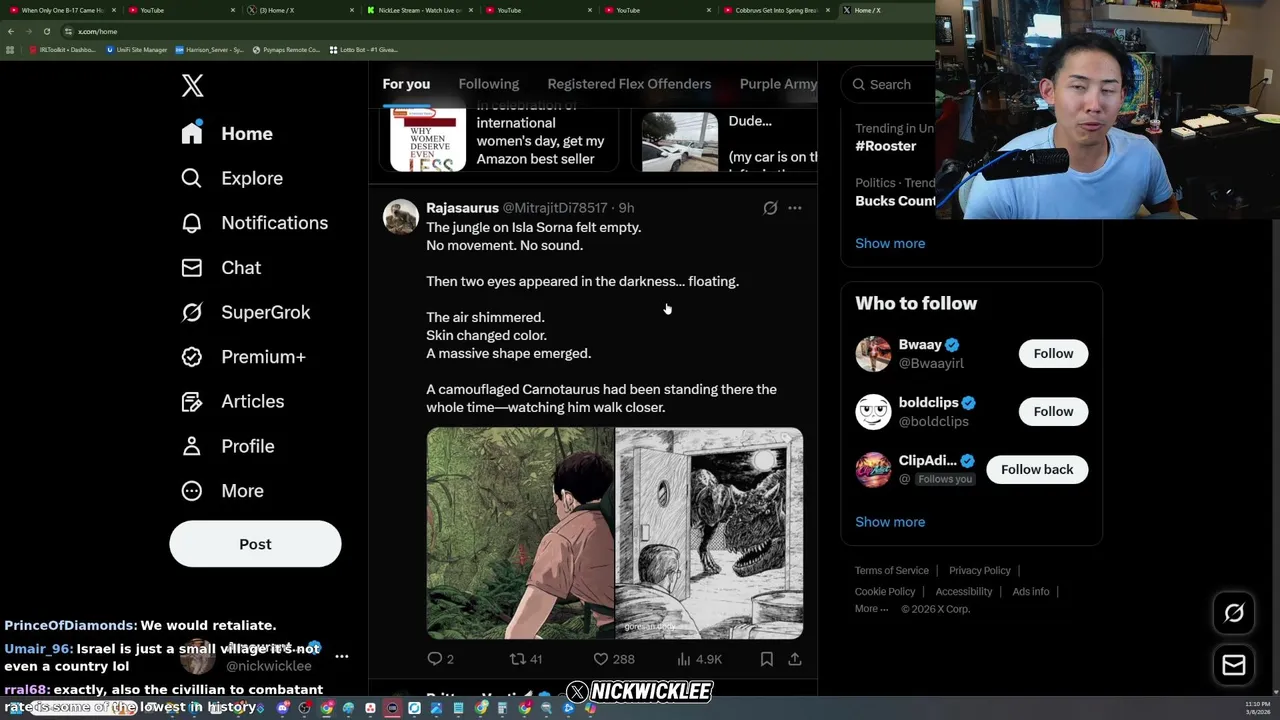Open Notifications in the sidebar
1280x720 pixels.
pyautogui.click(x=255, y=223)
